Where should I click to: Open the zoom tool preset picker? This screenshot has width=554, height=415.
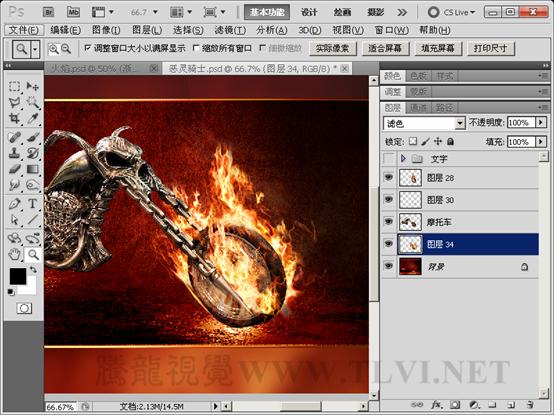point(35,49)
